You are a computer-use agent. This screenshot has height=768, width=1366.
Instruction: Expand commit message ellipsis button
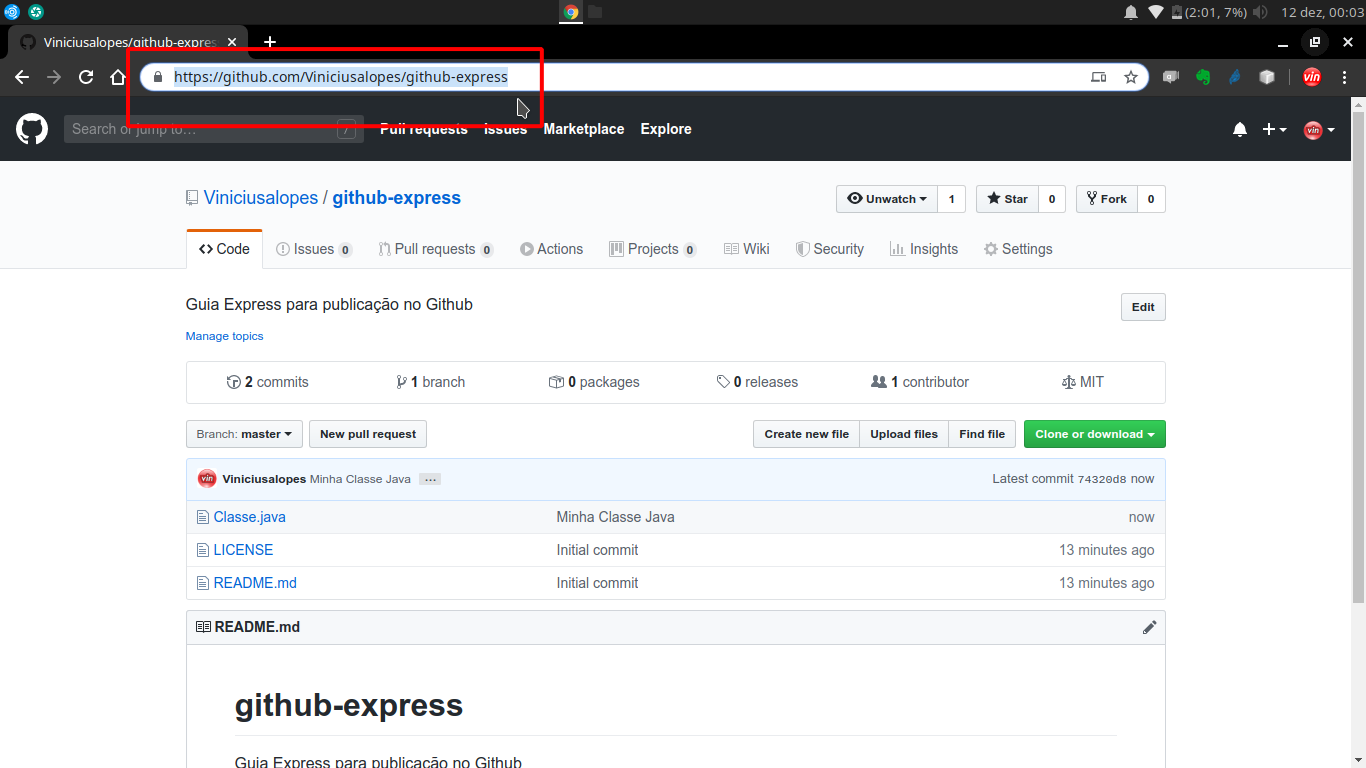coord(430,479)
